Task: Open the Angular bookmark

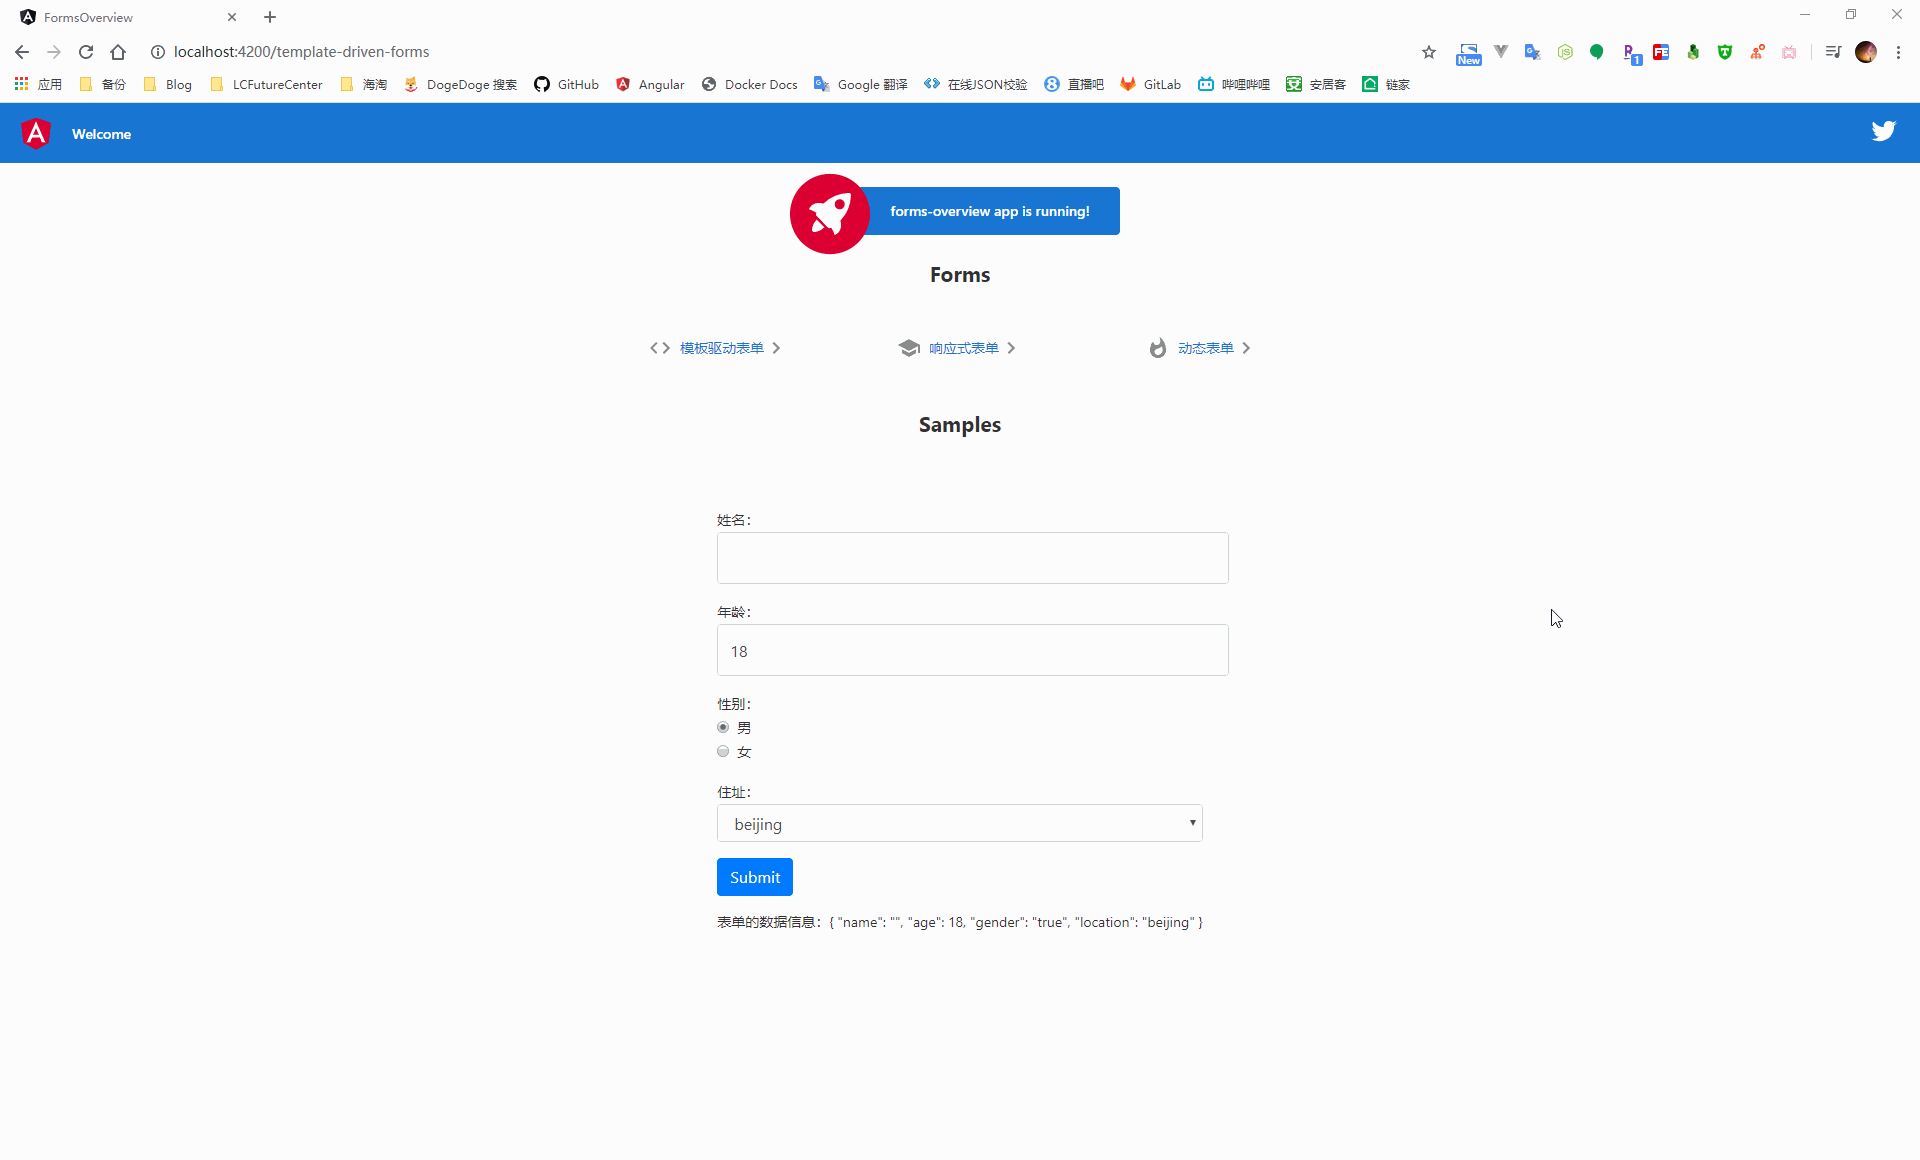Action: tap(650, 85)
